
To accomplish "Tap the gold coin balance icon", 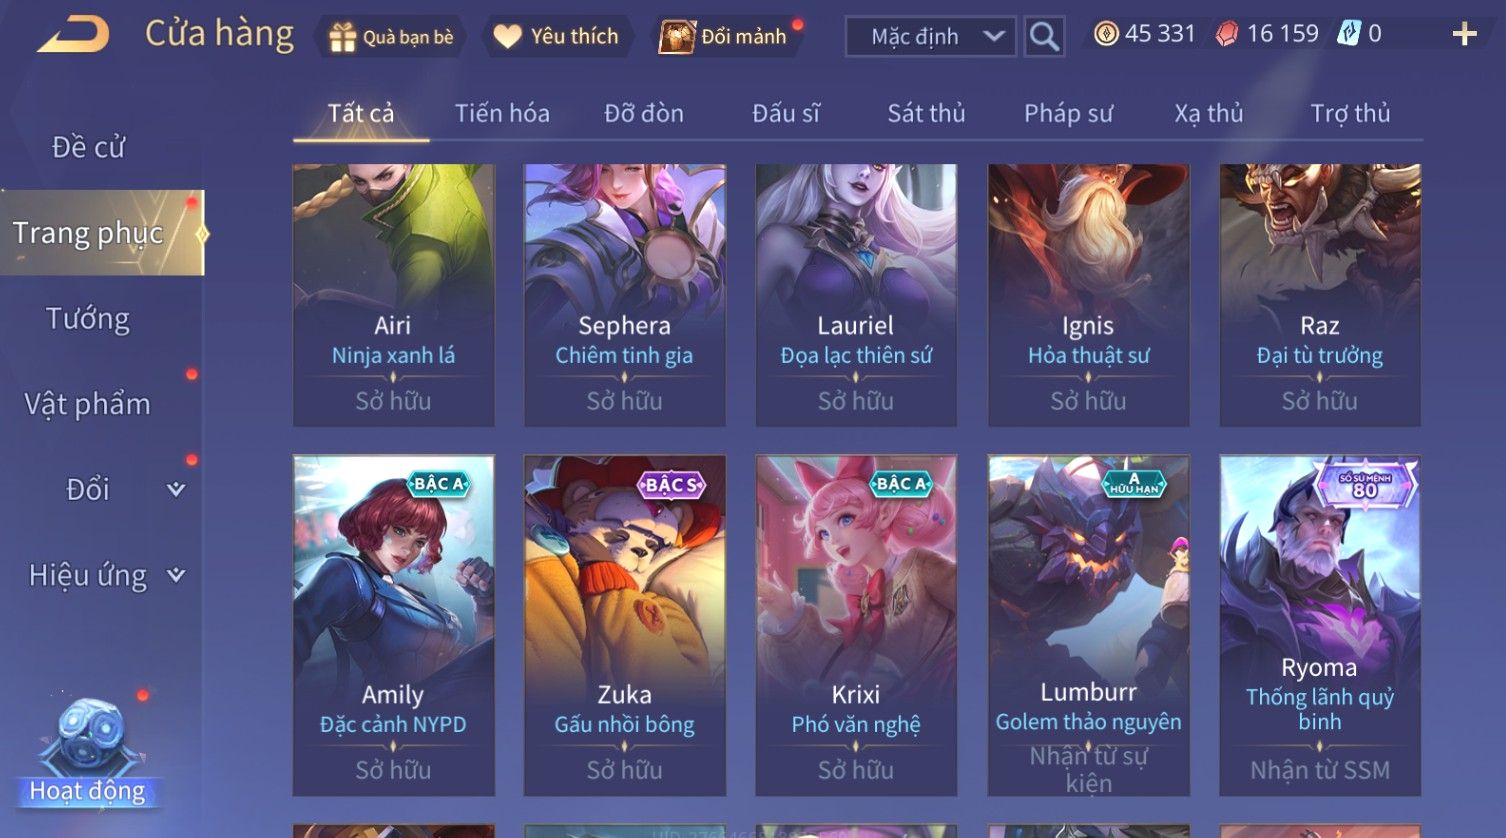I will 1105,34.
